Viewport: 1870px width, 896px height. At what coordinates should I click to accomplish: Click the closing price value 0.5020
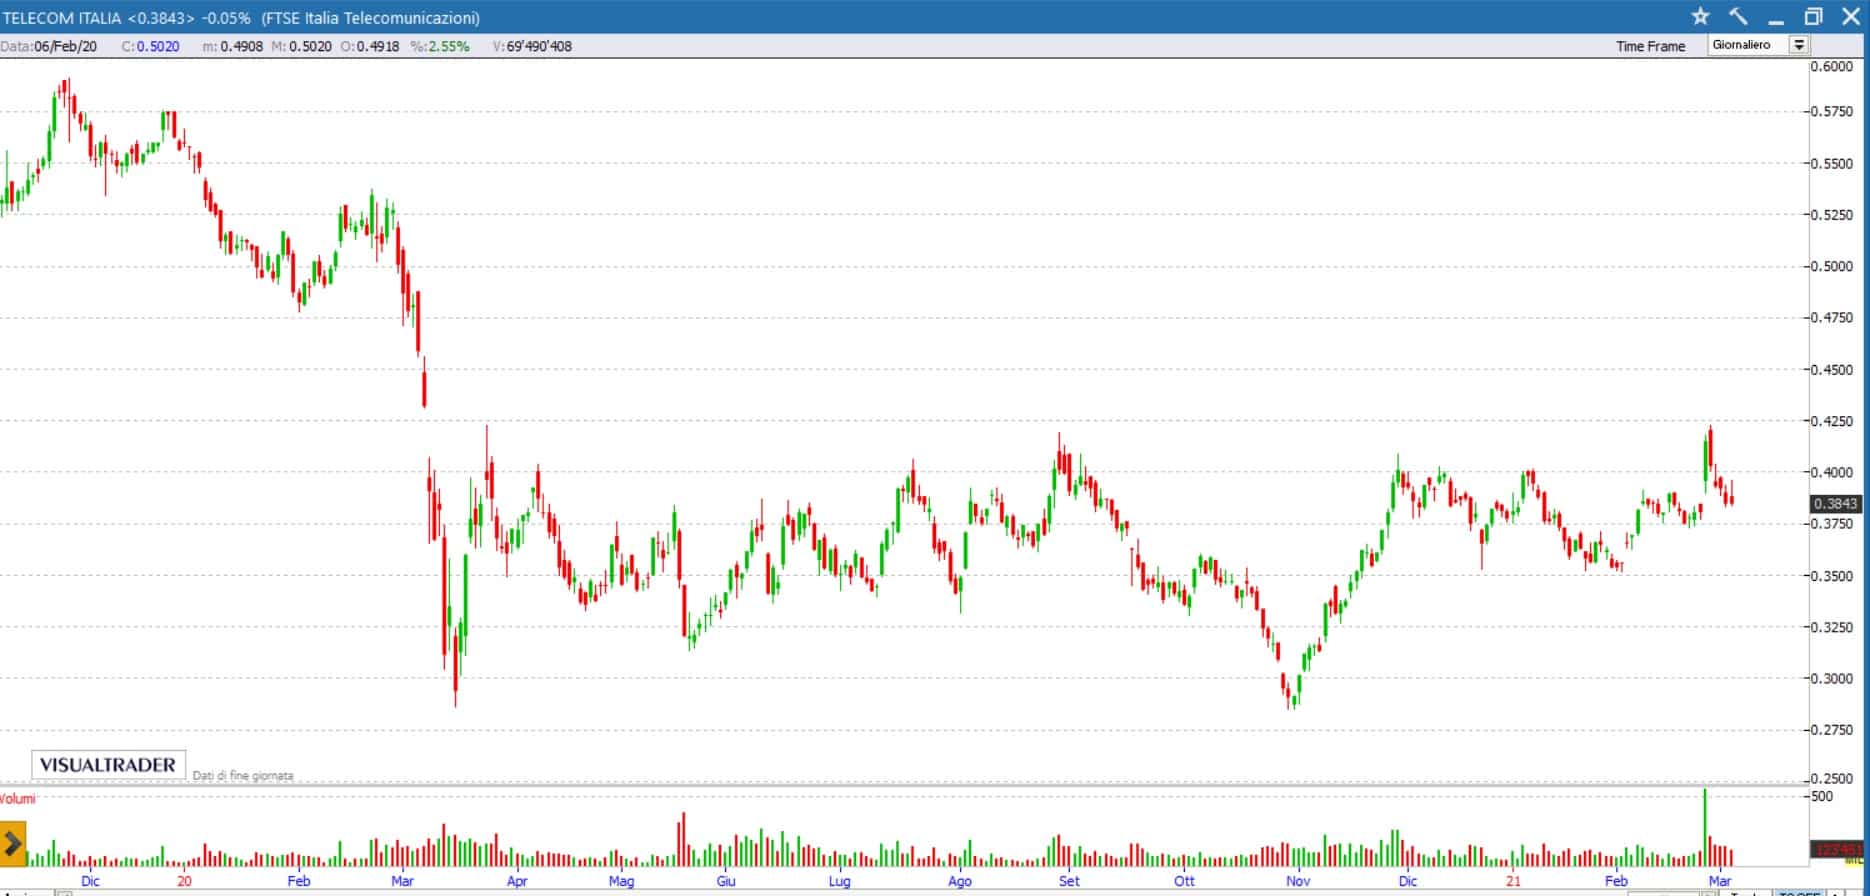158,46
